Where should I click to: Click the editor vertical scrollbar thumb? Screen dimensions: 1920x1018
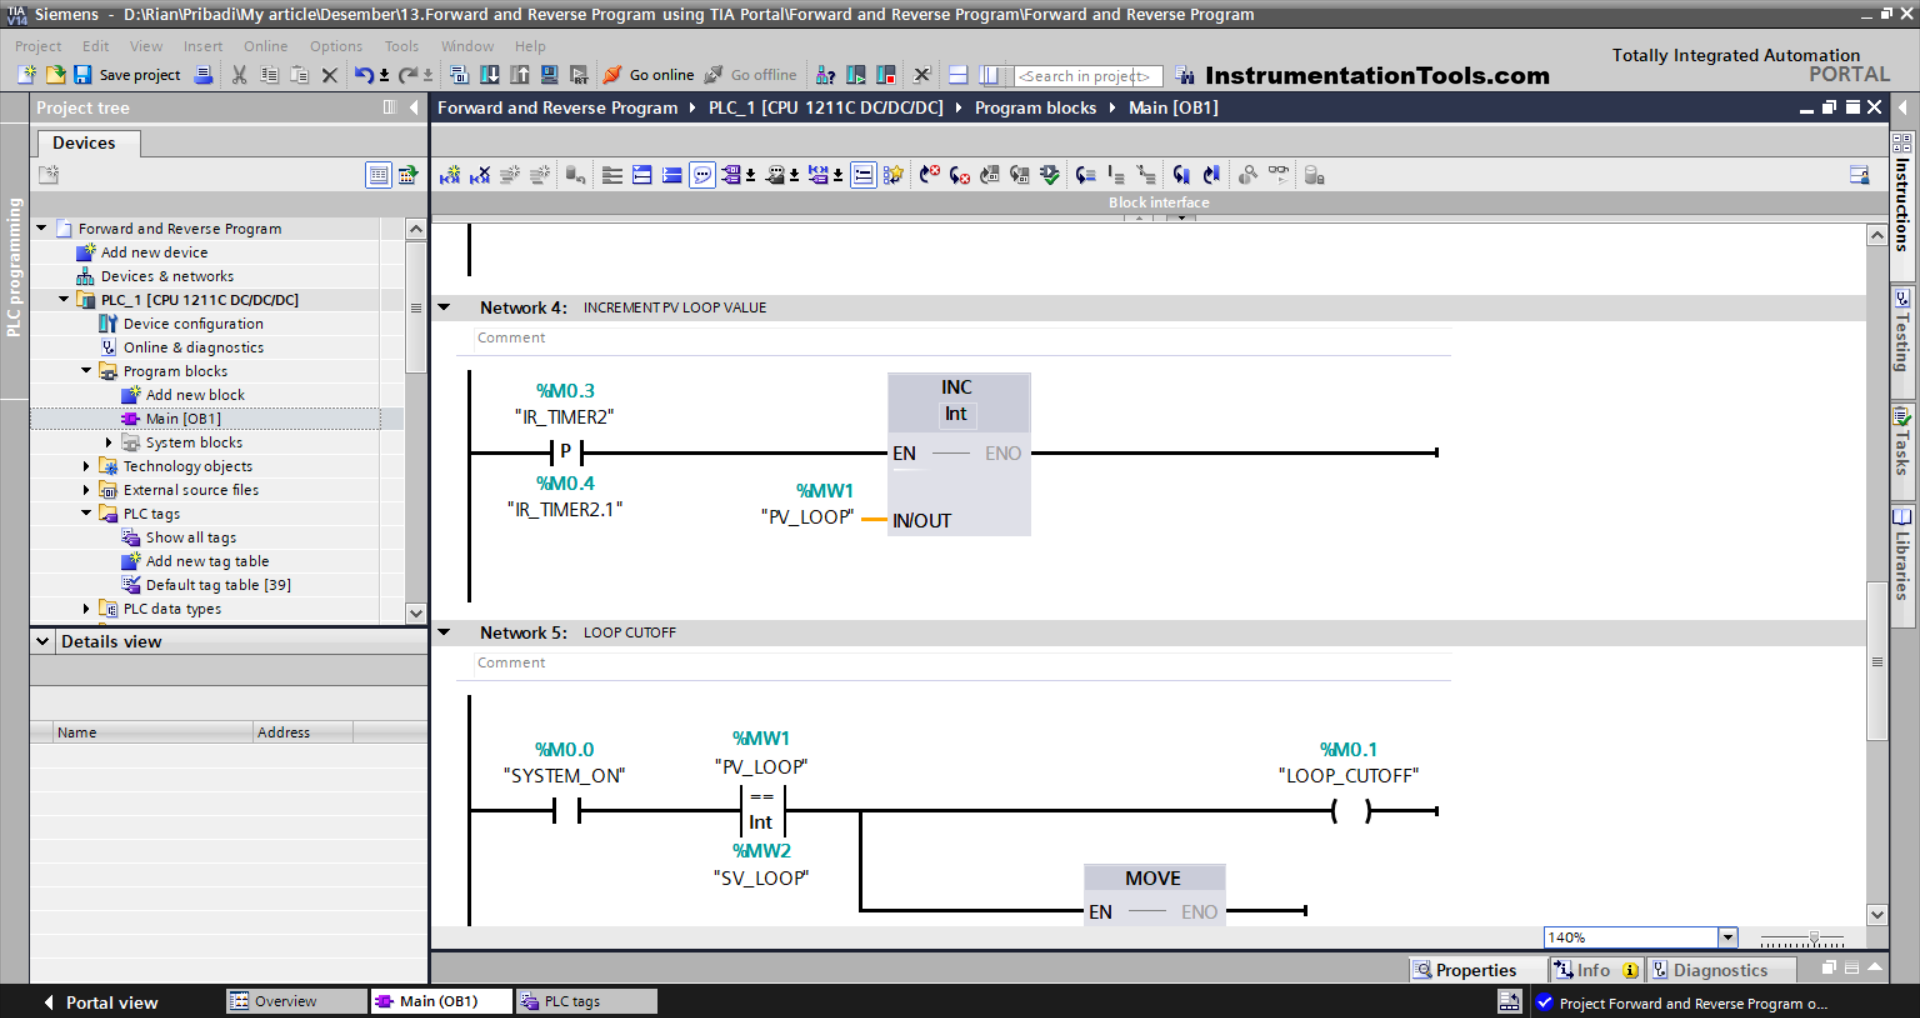[1877, 660]
